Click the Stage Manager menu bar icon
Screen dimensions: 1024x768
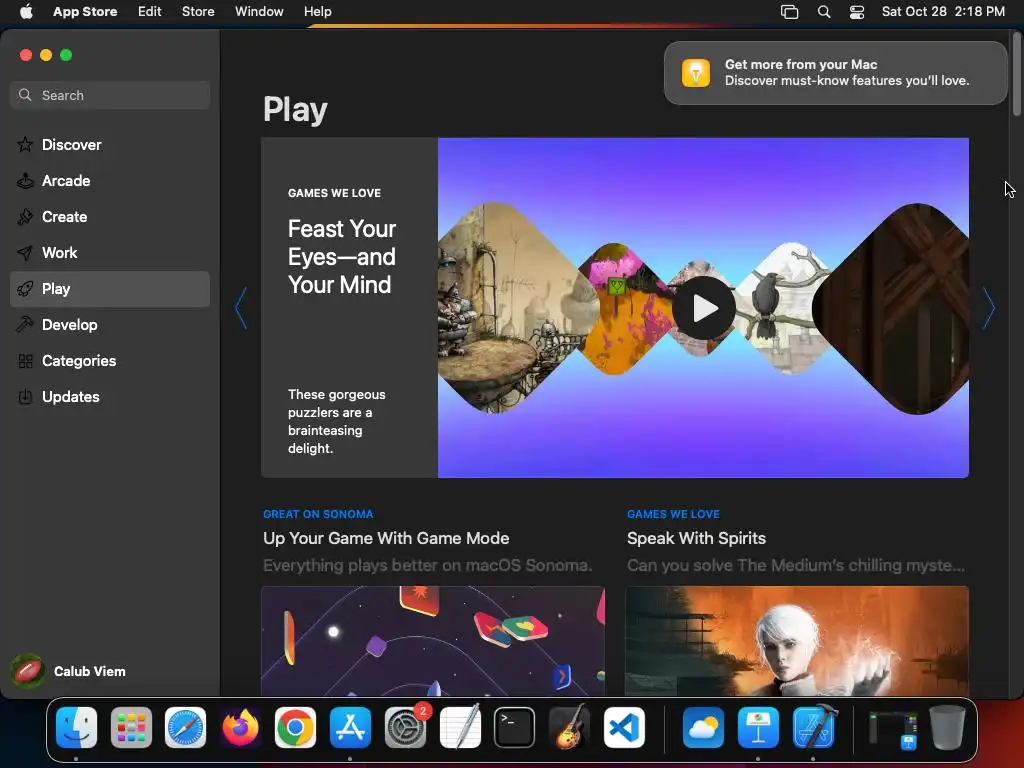point(790,12)
